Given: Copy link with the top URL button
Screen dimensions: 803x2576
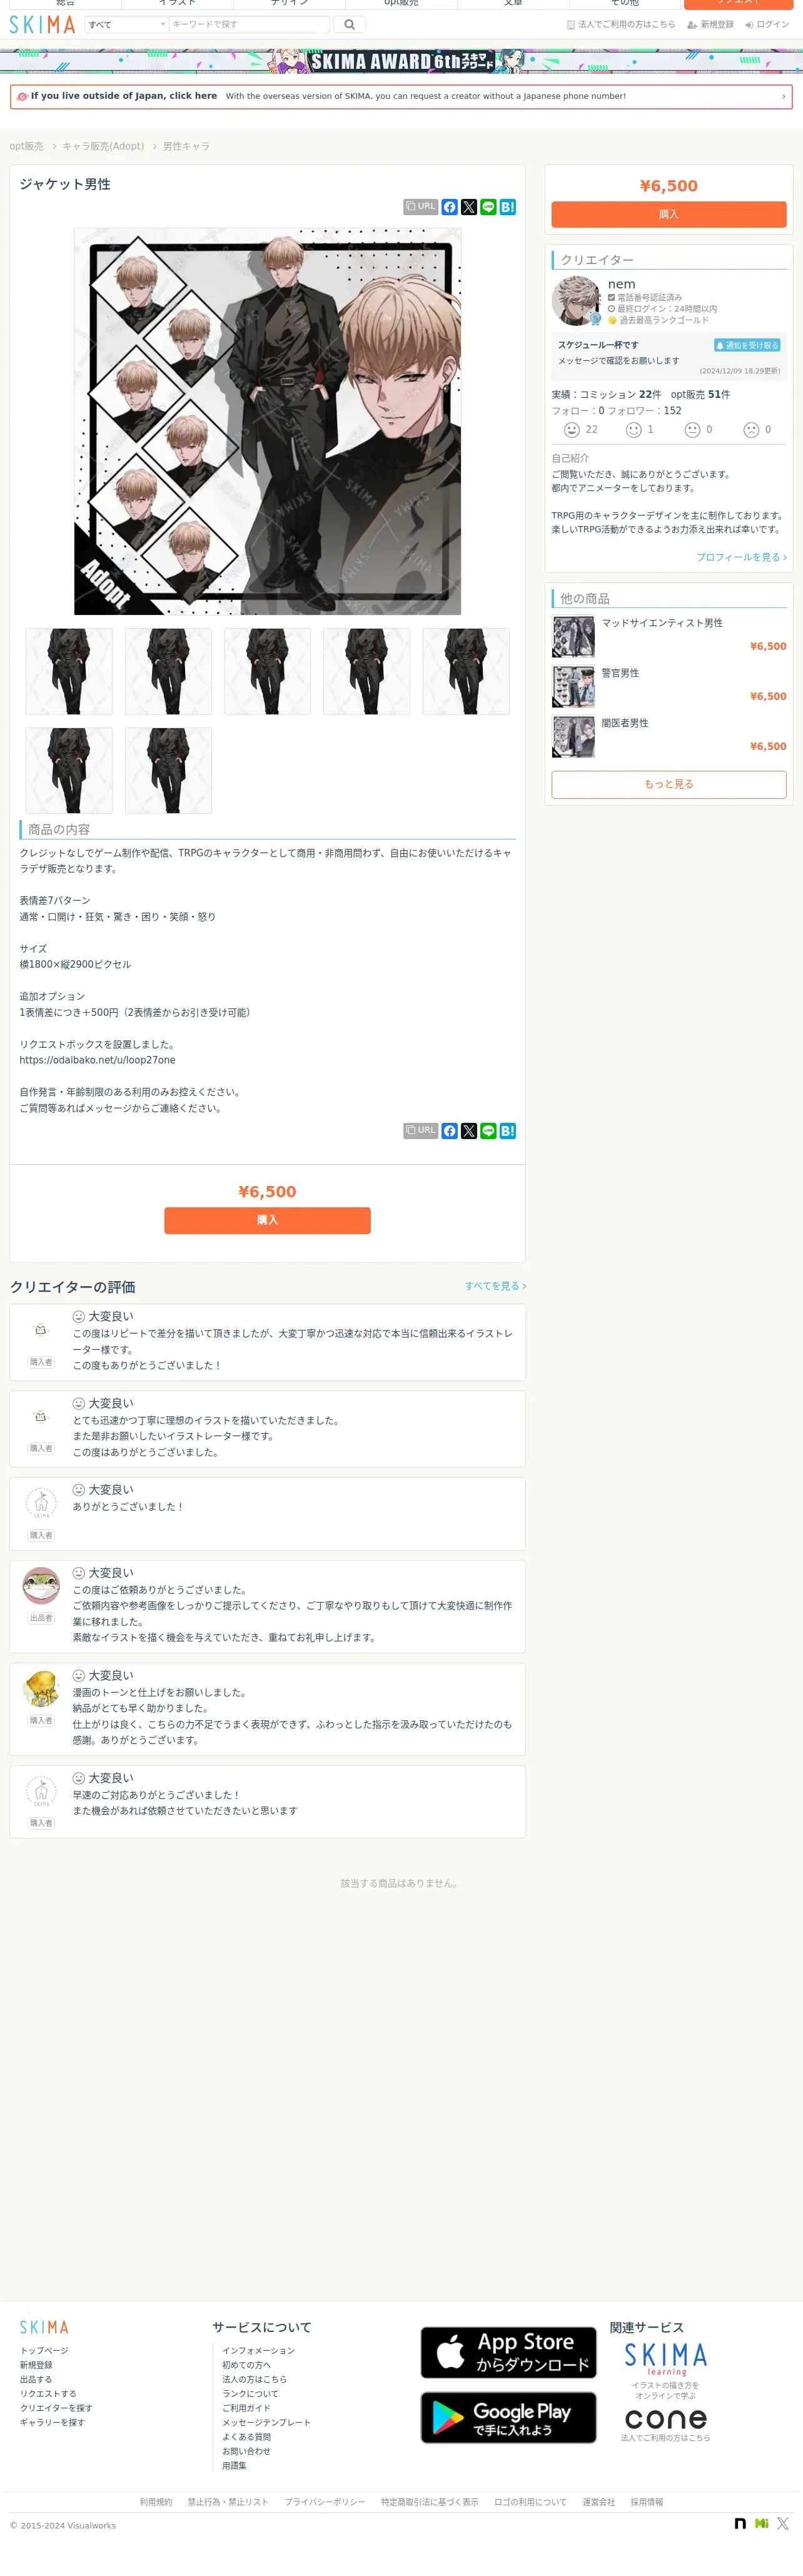Looking at the screenshot, I should [421, 207].
